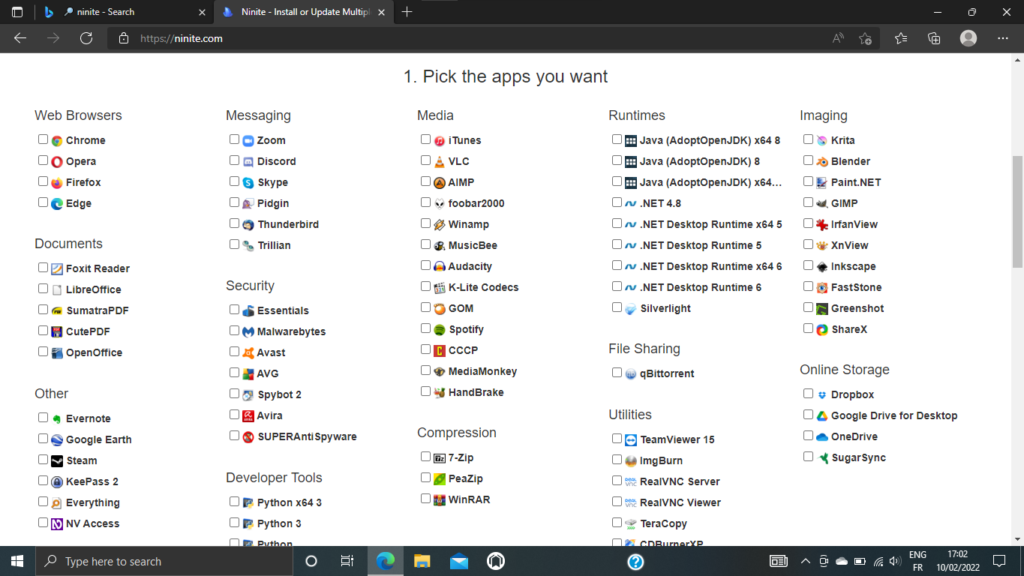The image size is (1024, 576).
Task: Click the MediaMonkey label
Action: coord(483,372)
